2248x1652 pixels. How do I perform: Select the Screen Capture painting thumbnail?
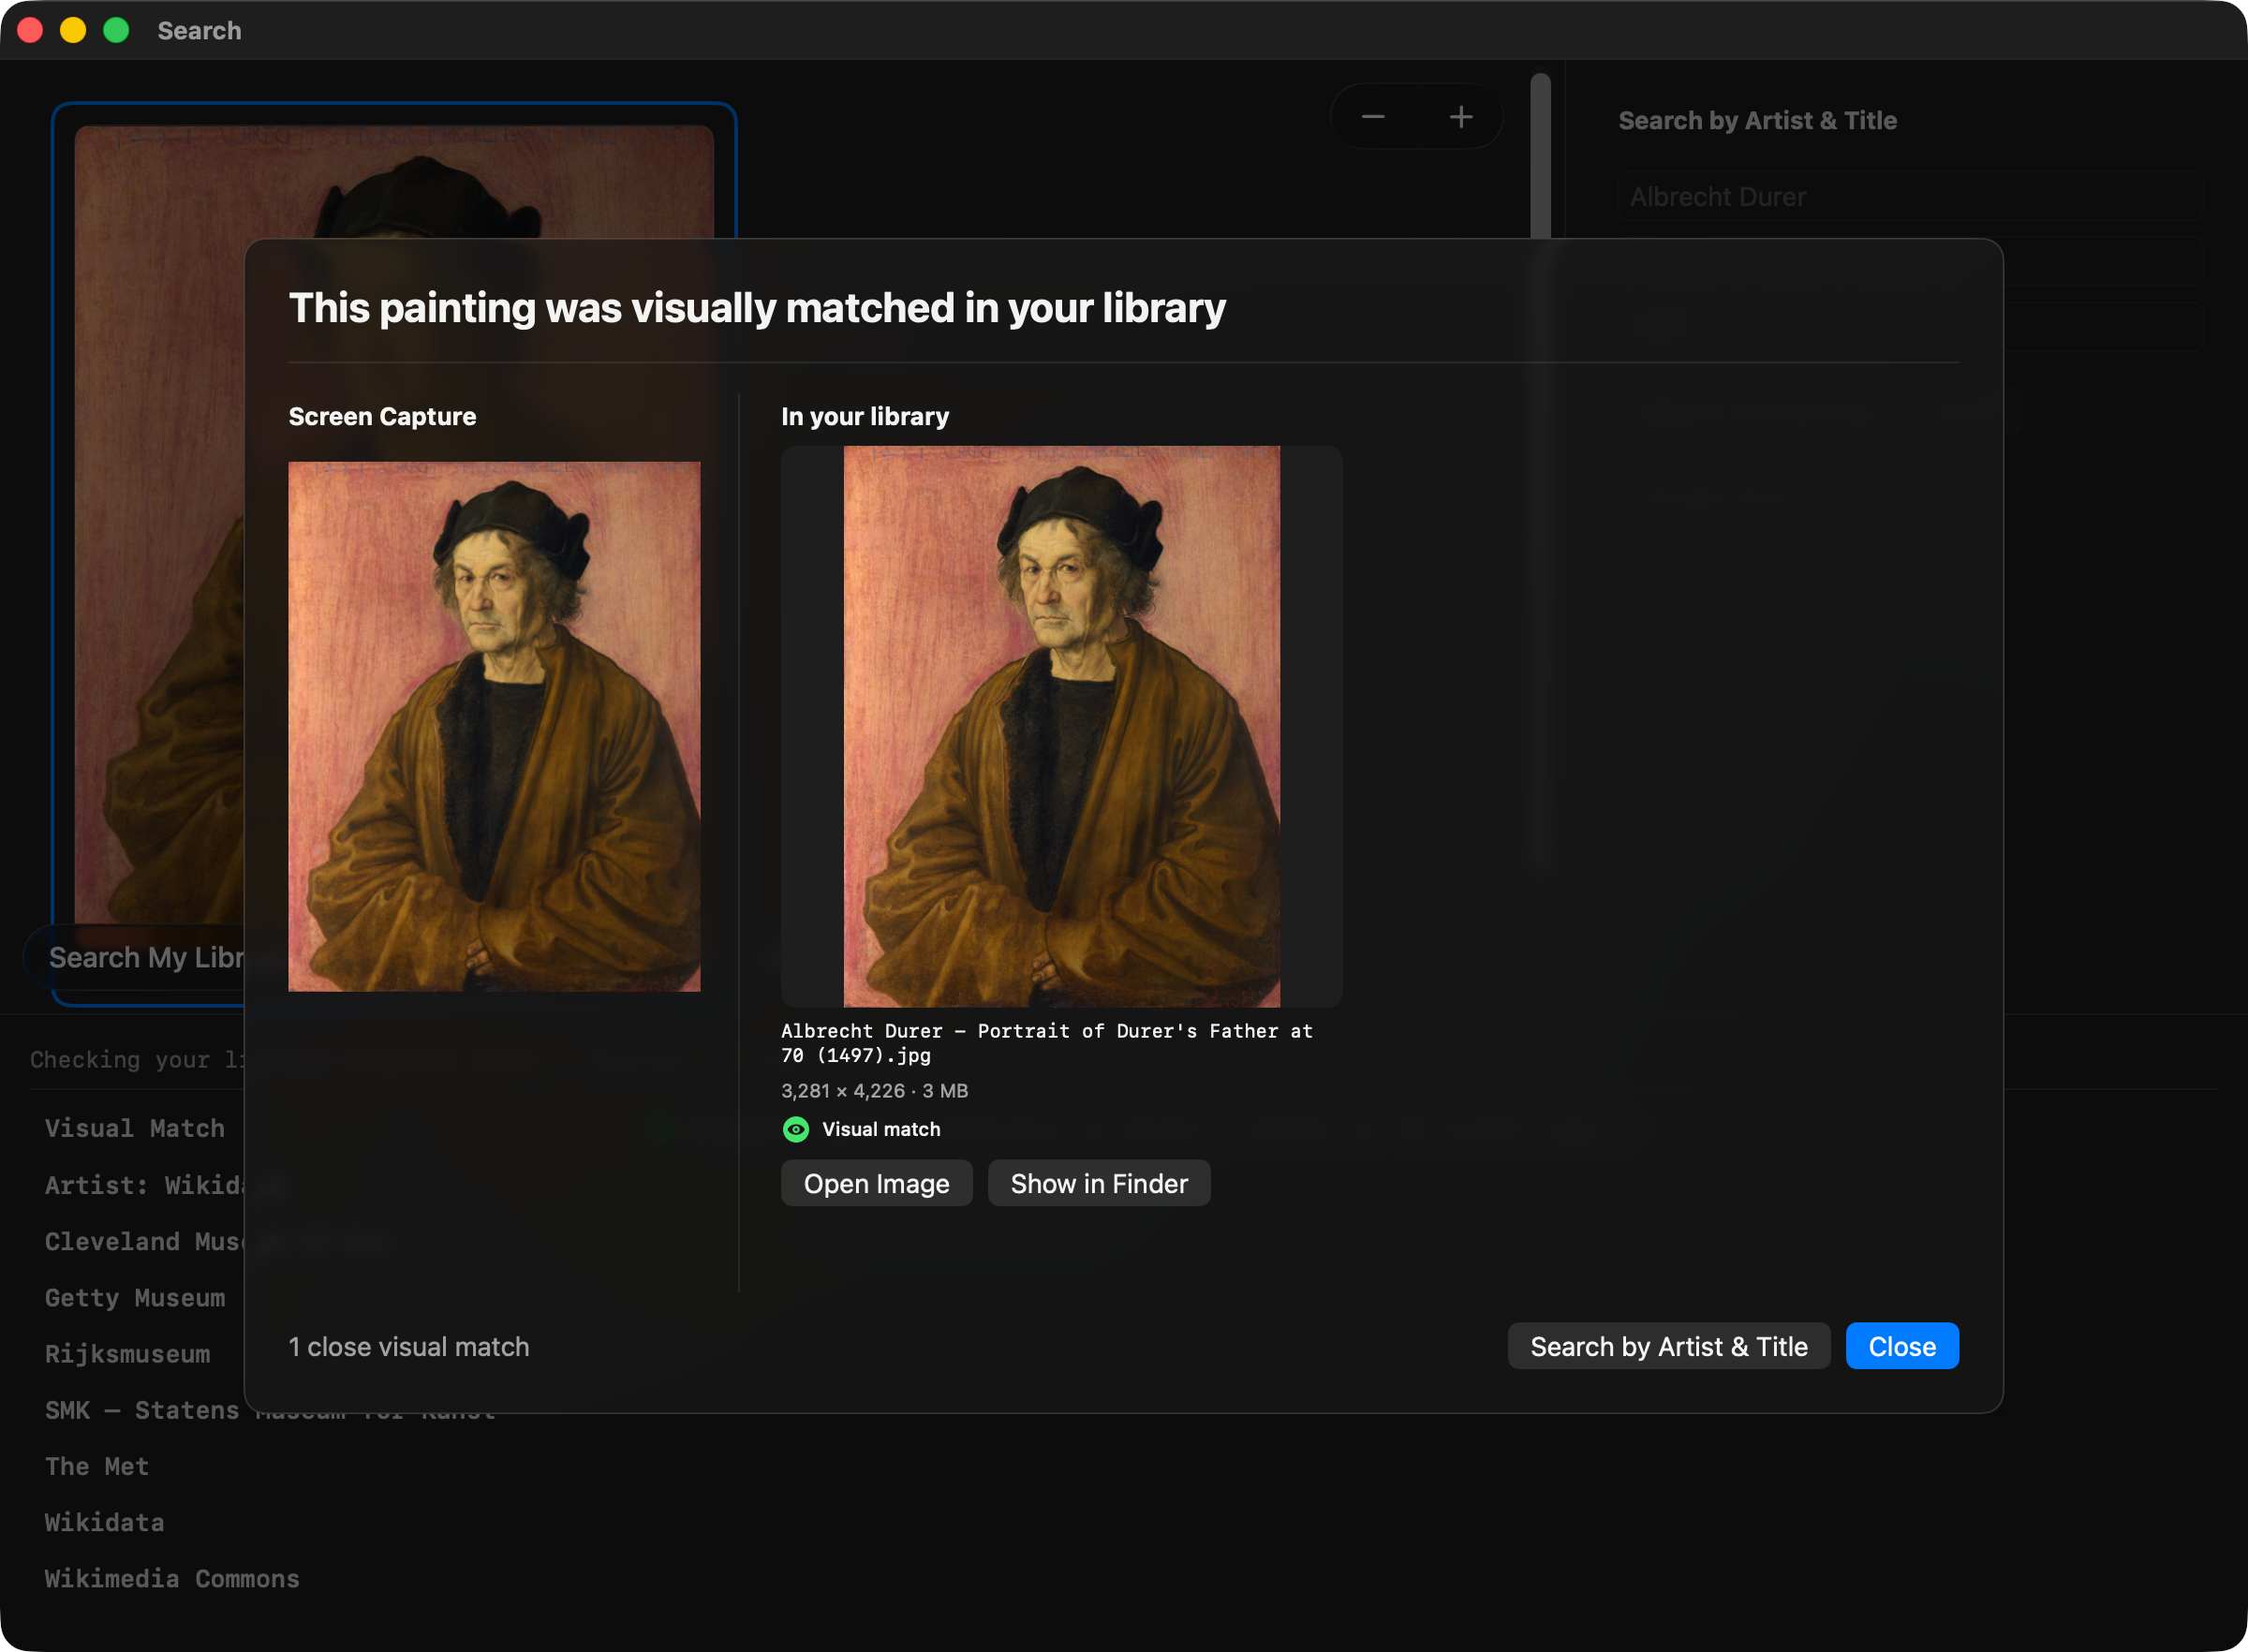point(494,726)
